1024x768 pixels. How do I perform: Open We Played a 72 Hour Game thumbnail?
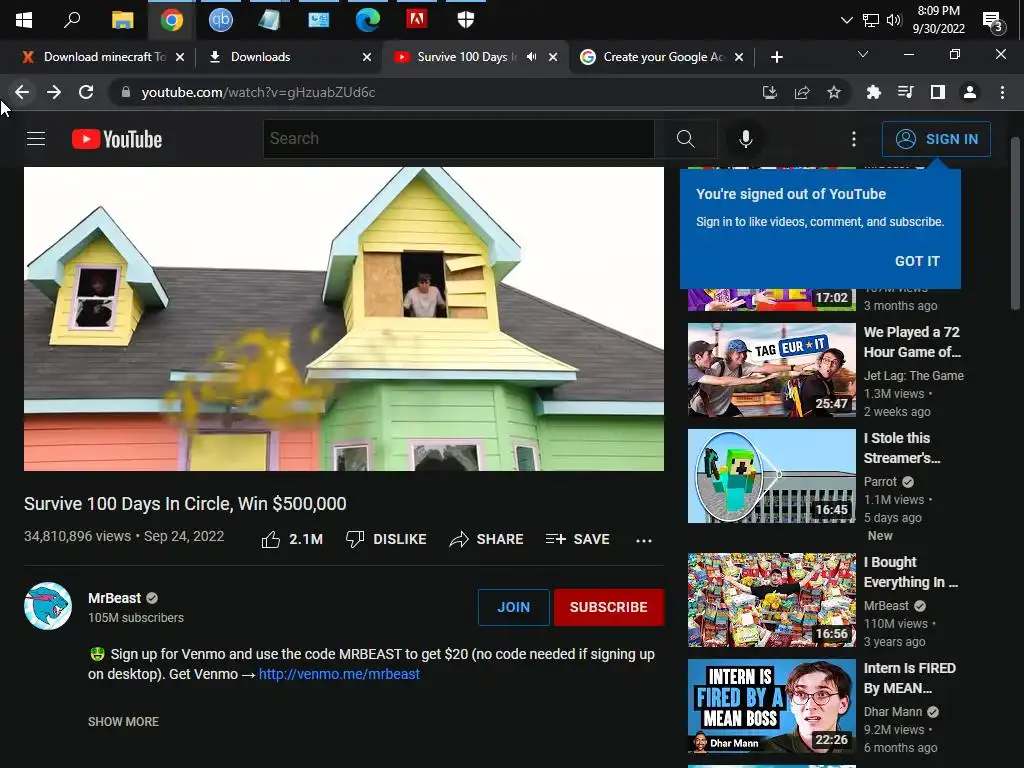tap(771, 370)
